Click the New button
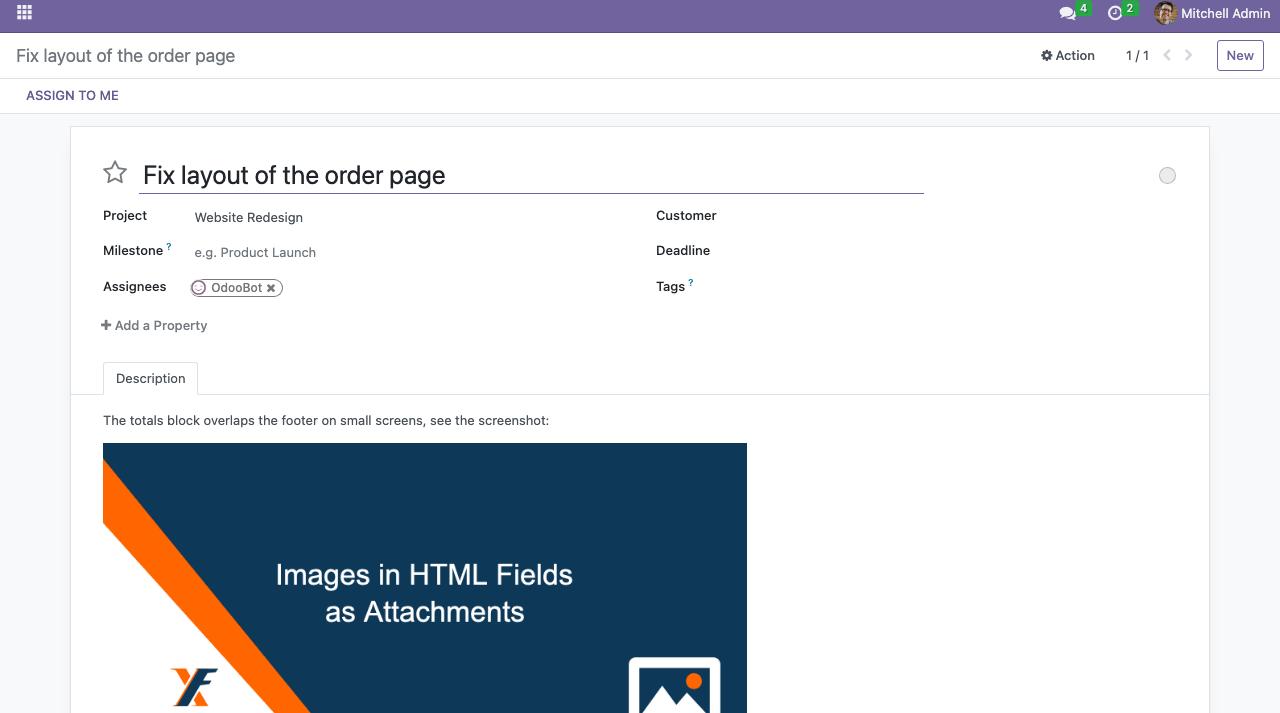Viewport: 1280px width, 713px height. click(1240, 56)
